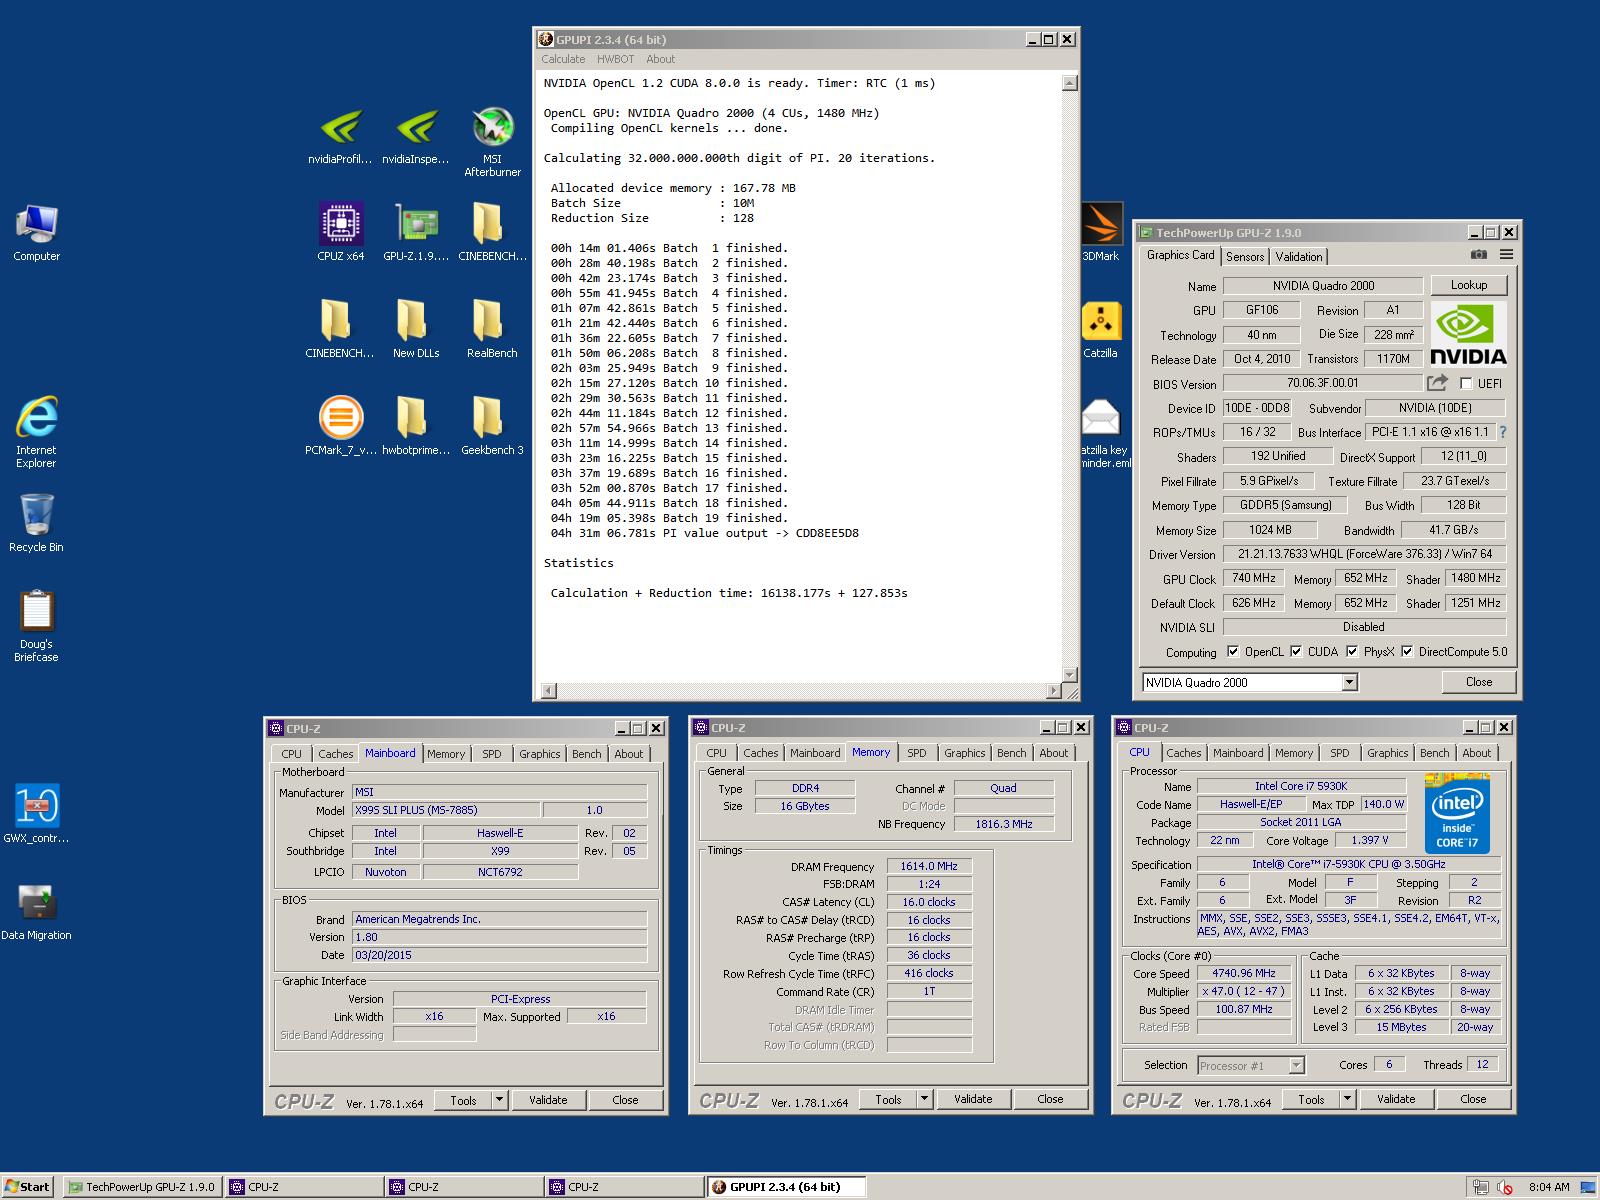Click the Close button in GPU-Z
The image size is (1600, 1200).
click(1479, 682)
